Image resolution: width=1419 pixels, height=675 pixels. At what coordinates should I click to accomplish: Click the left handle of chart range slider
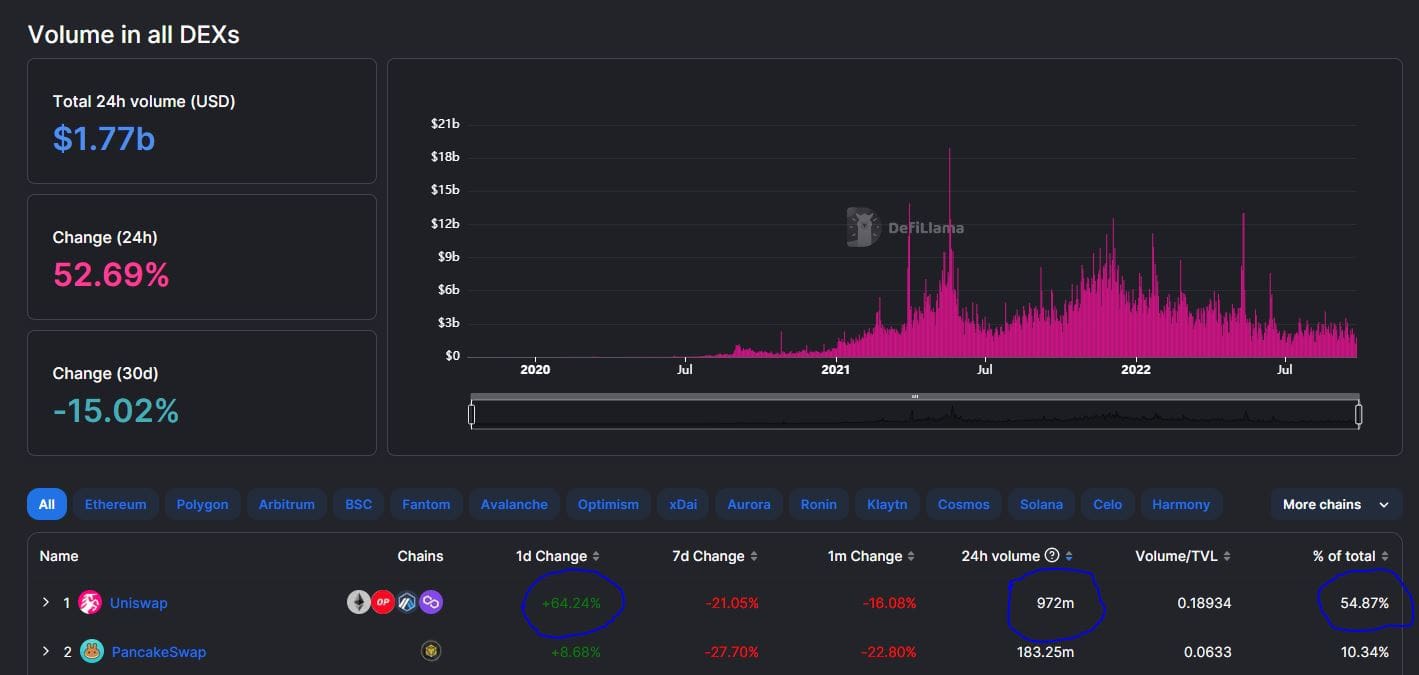tap(471, 413)
